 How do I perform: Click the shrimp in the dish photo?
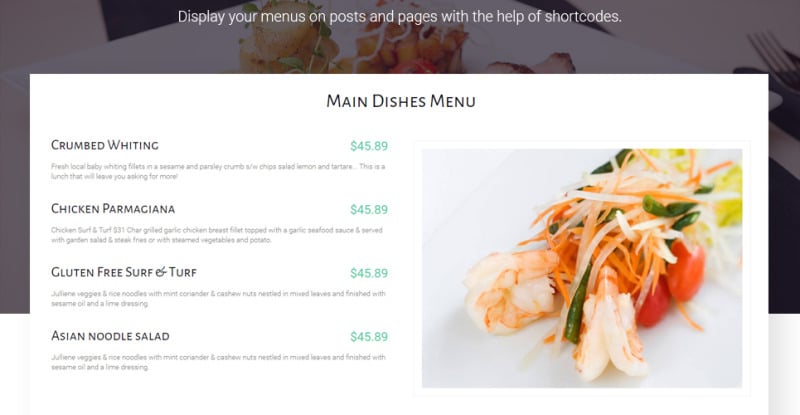pyautogui.click(x=510, y=290)
